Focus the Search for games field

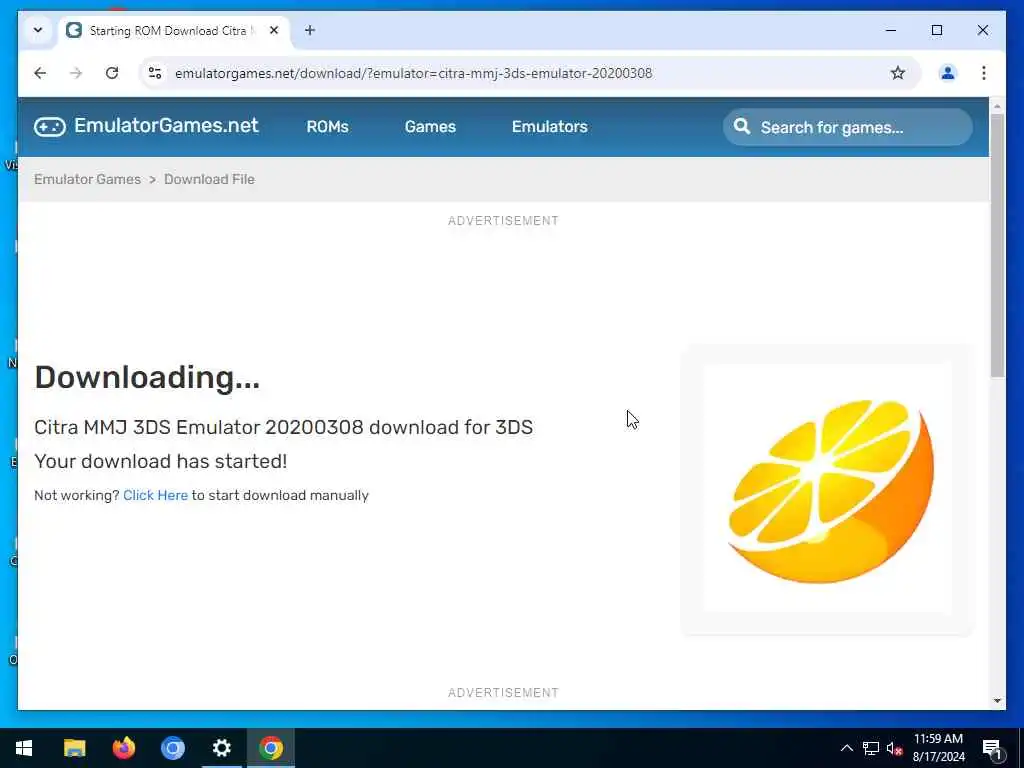[x=848, y=127]
